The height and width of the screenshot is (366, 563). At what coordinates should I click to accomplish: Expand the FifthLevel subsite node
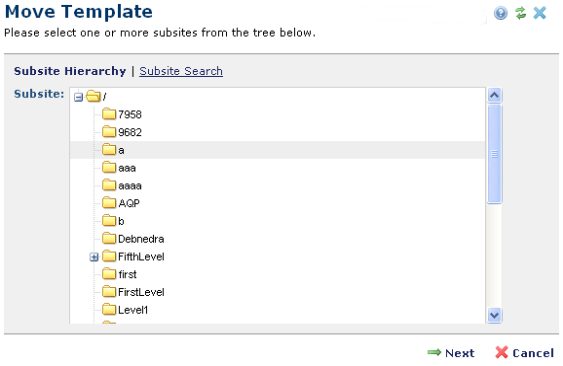[94, 257]
